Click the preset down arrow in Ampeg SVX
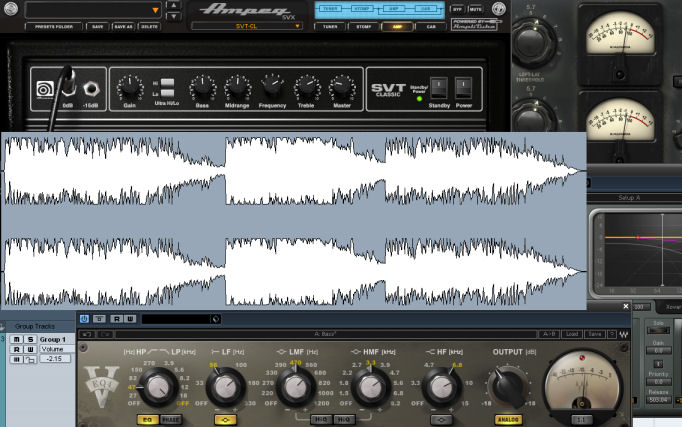The image size is (682, 427). point(174,17)
